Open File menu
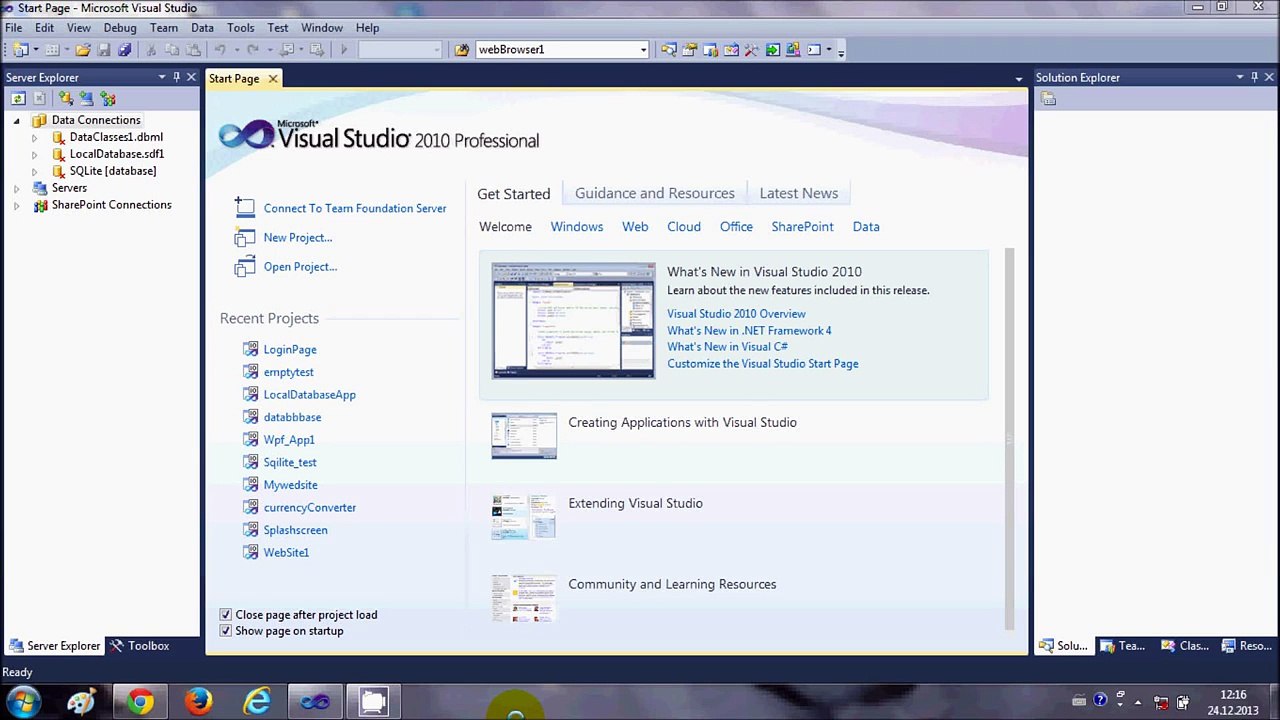Screen dimensions: 1280x720 [x=14, y=28]
